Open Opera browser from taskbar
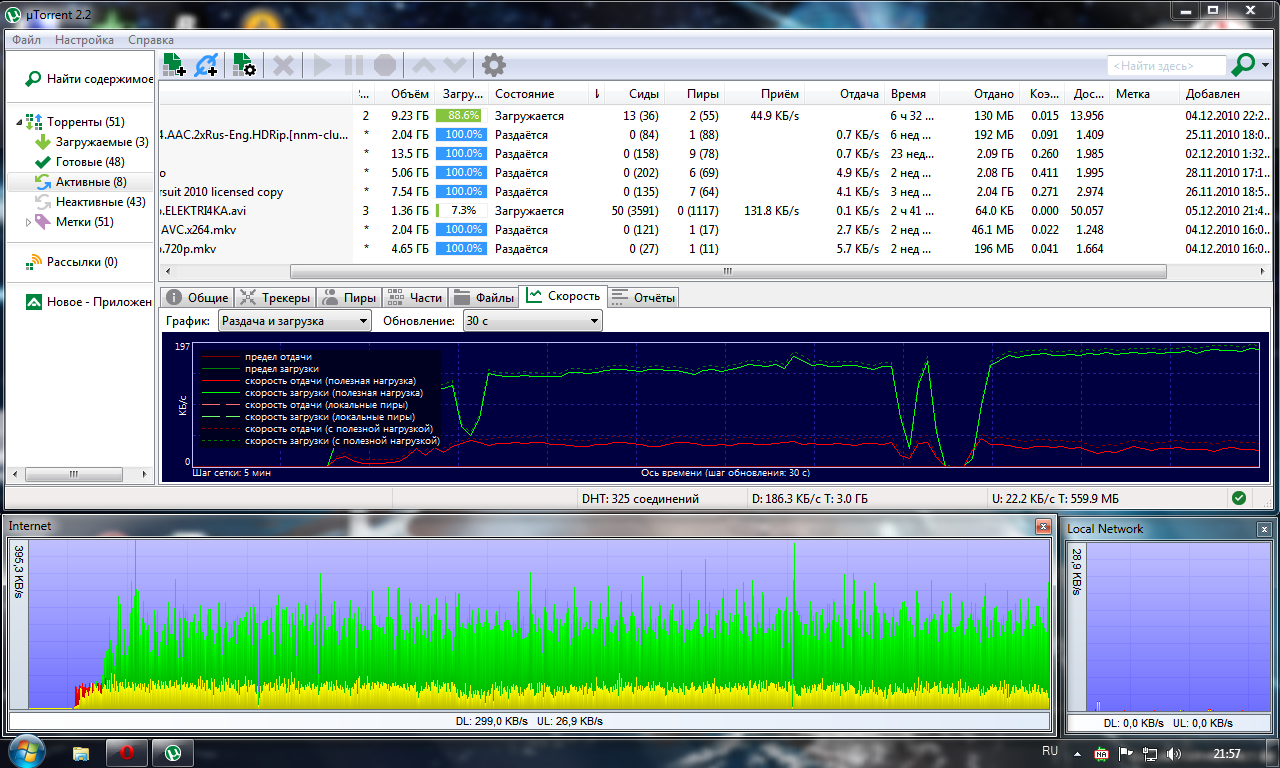This screenshot has height=768, width=1280. [127, 752]
